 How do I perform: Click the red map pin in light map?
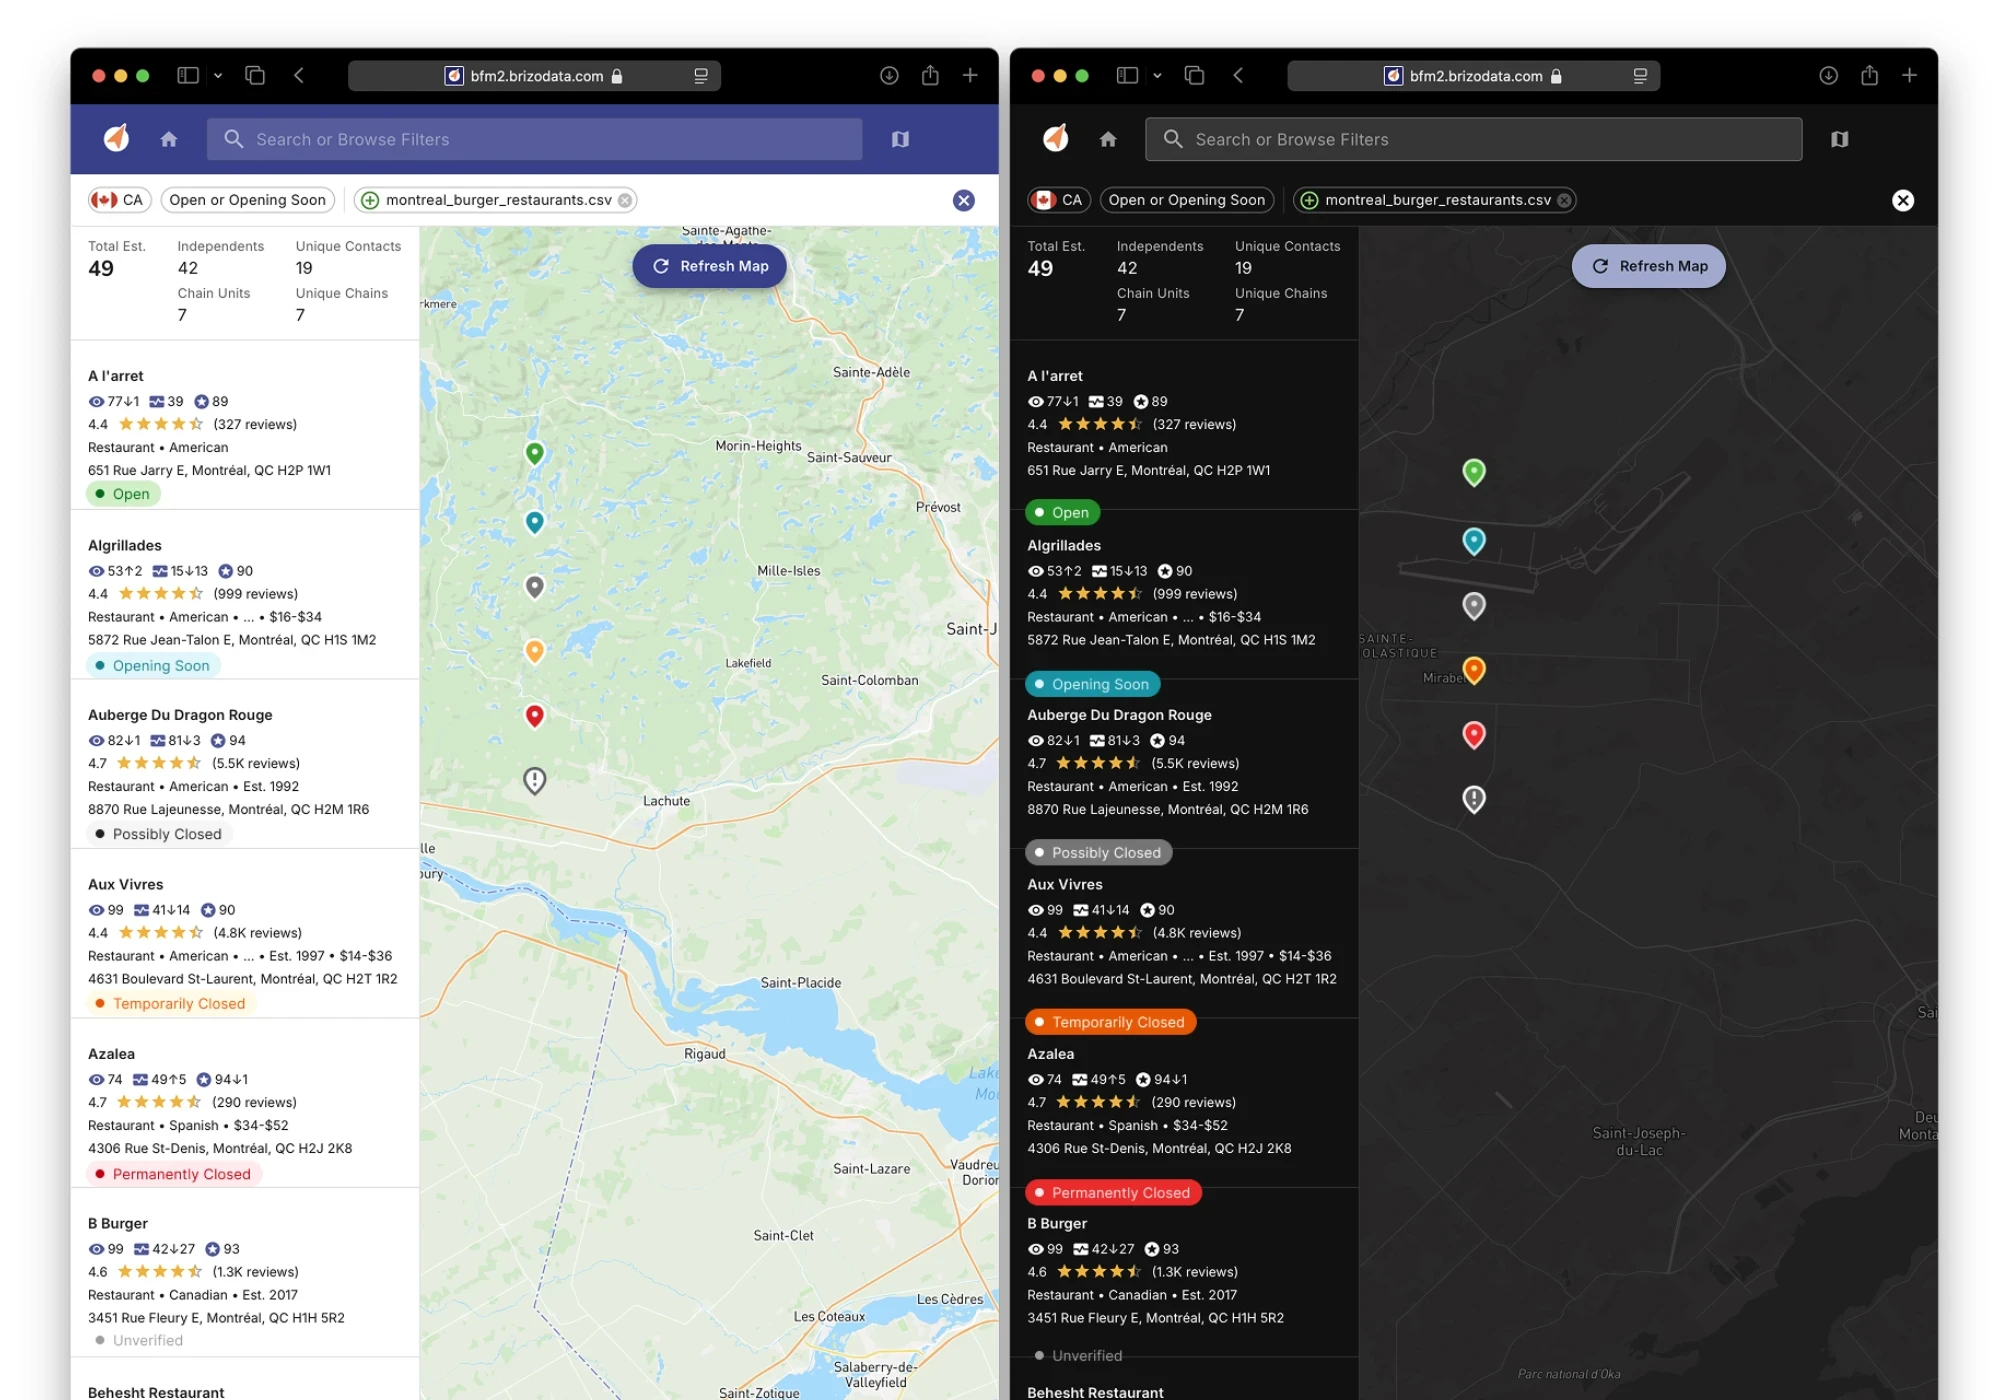pyautogui.click(x=535, y=716)
